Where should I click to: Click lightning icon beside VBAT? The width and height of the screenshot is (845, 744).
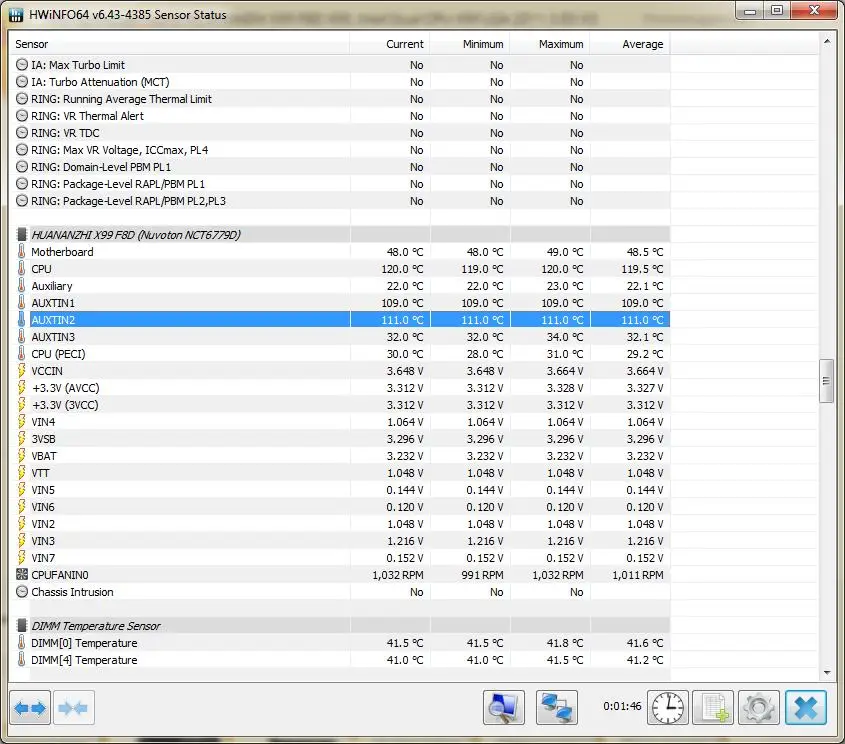click(22, 456)
